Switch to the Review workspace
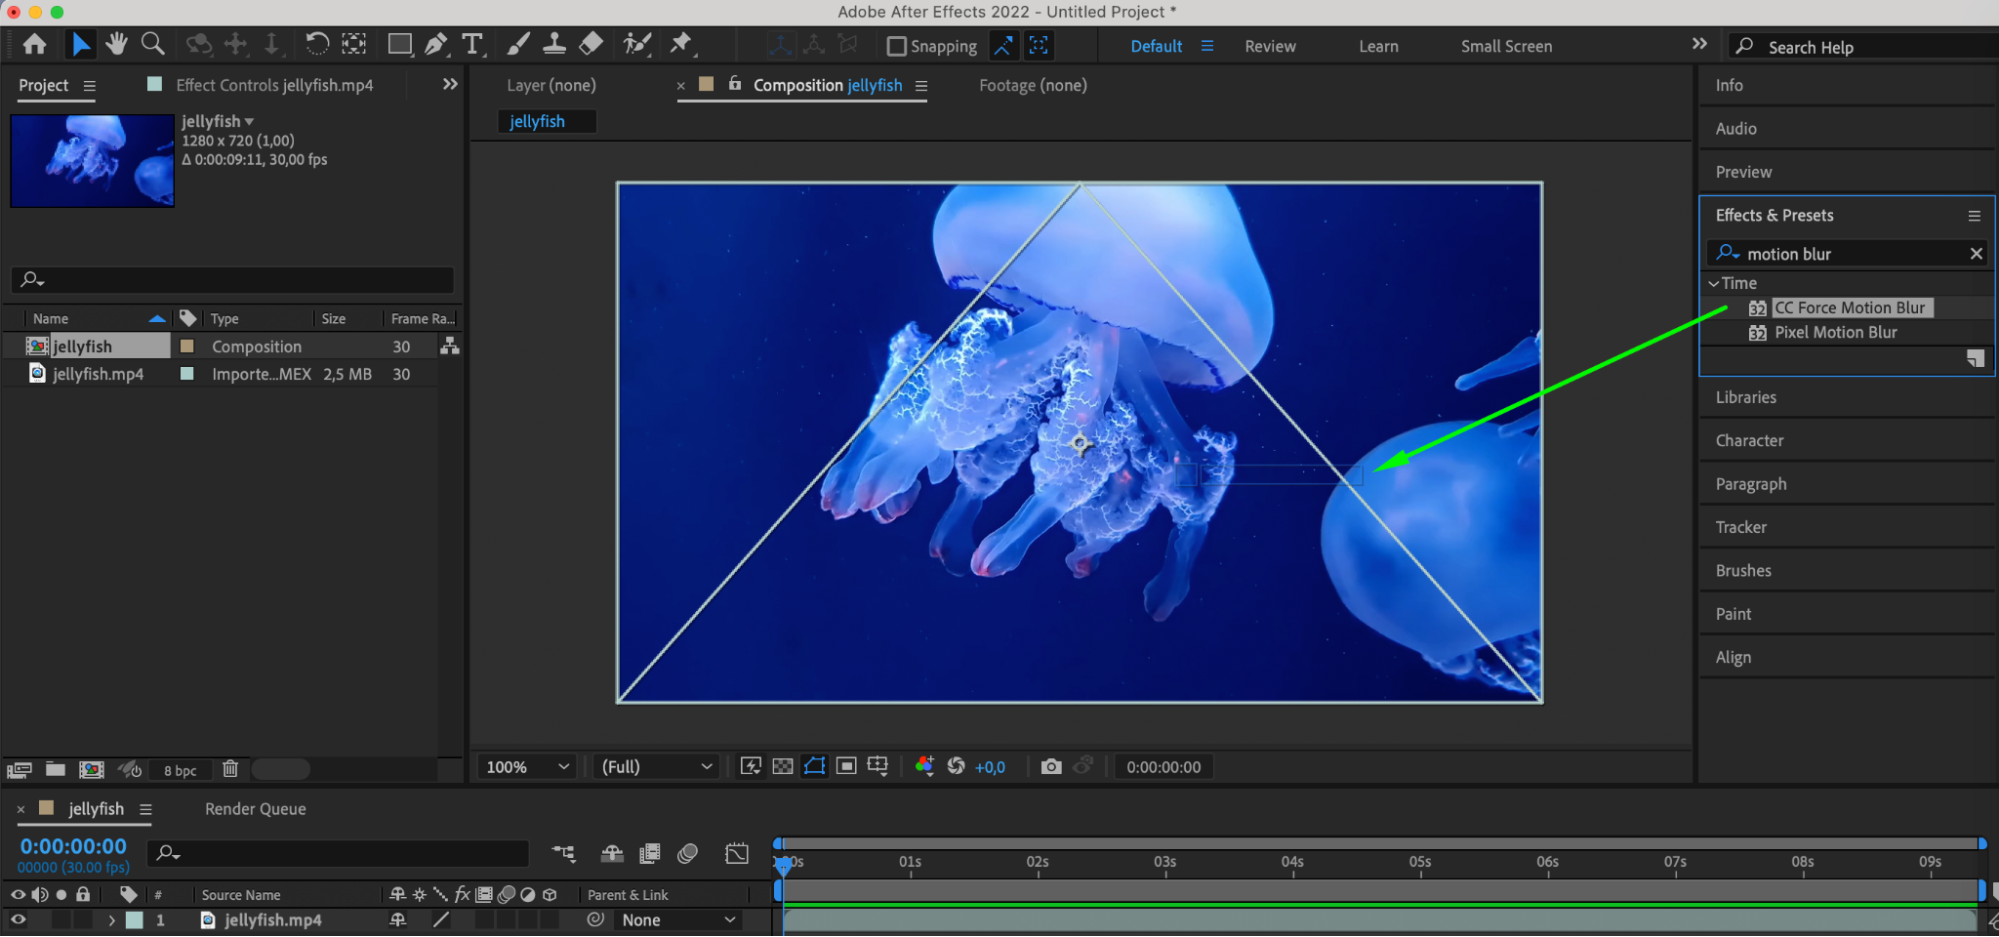 (x=1270, y=46)
